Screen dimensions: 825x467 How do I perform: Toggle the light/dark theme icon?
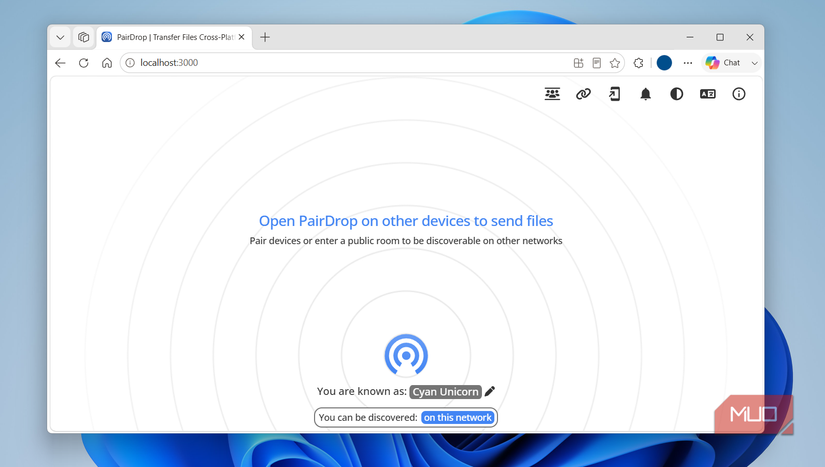(677, 94)
